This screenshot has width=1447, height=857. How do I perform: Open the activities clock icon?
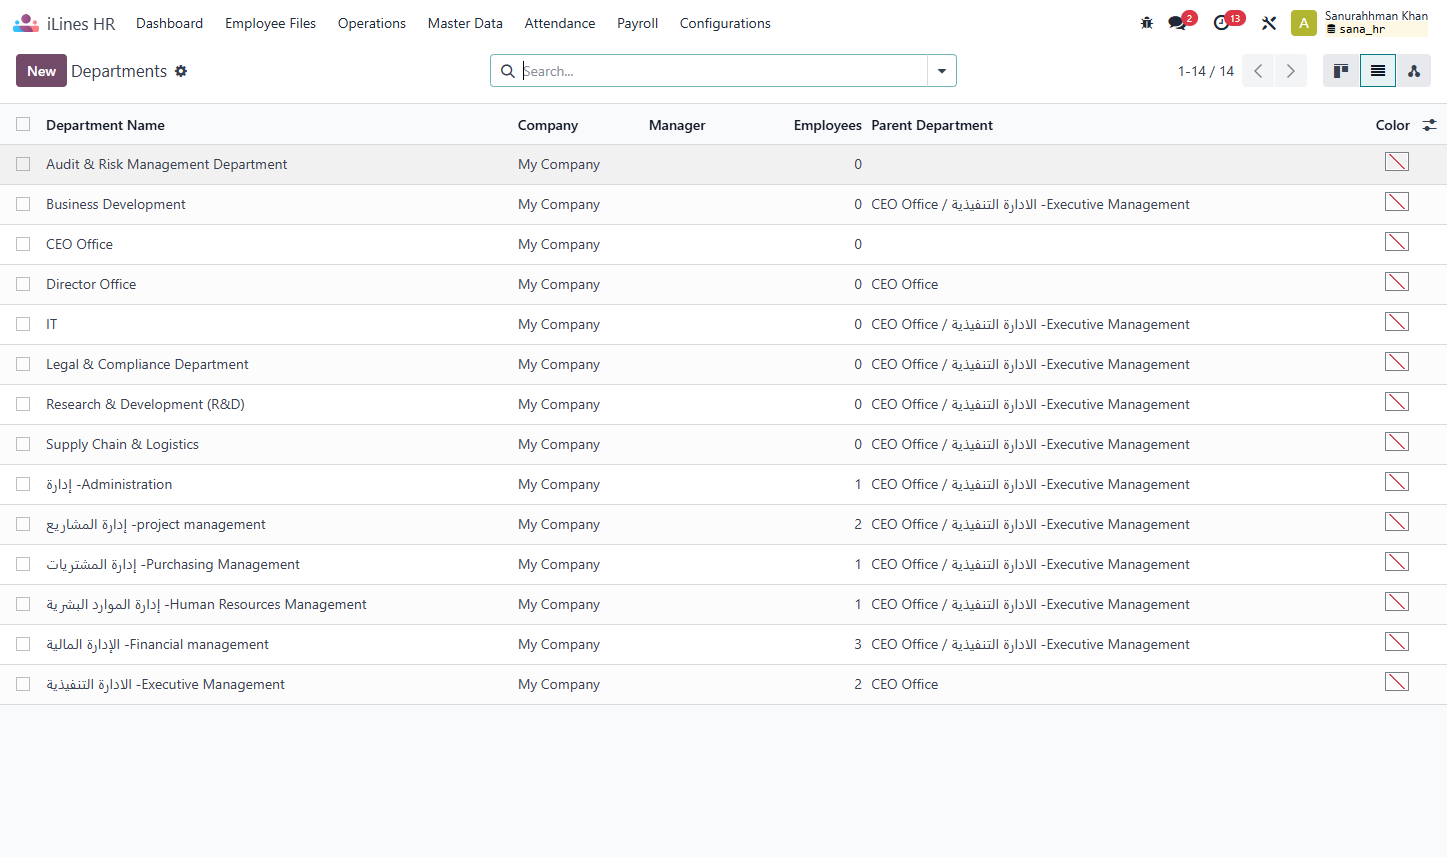pos(1221,23)
